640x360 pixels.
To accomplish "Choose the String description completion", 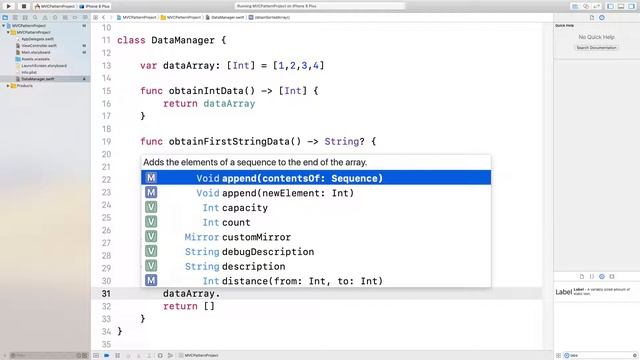I will point(316,266).
